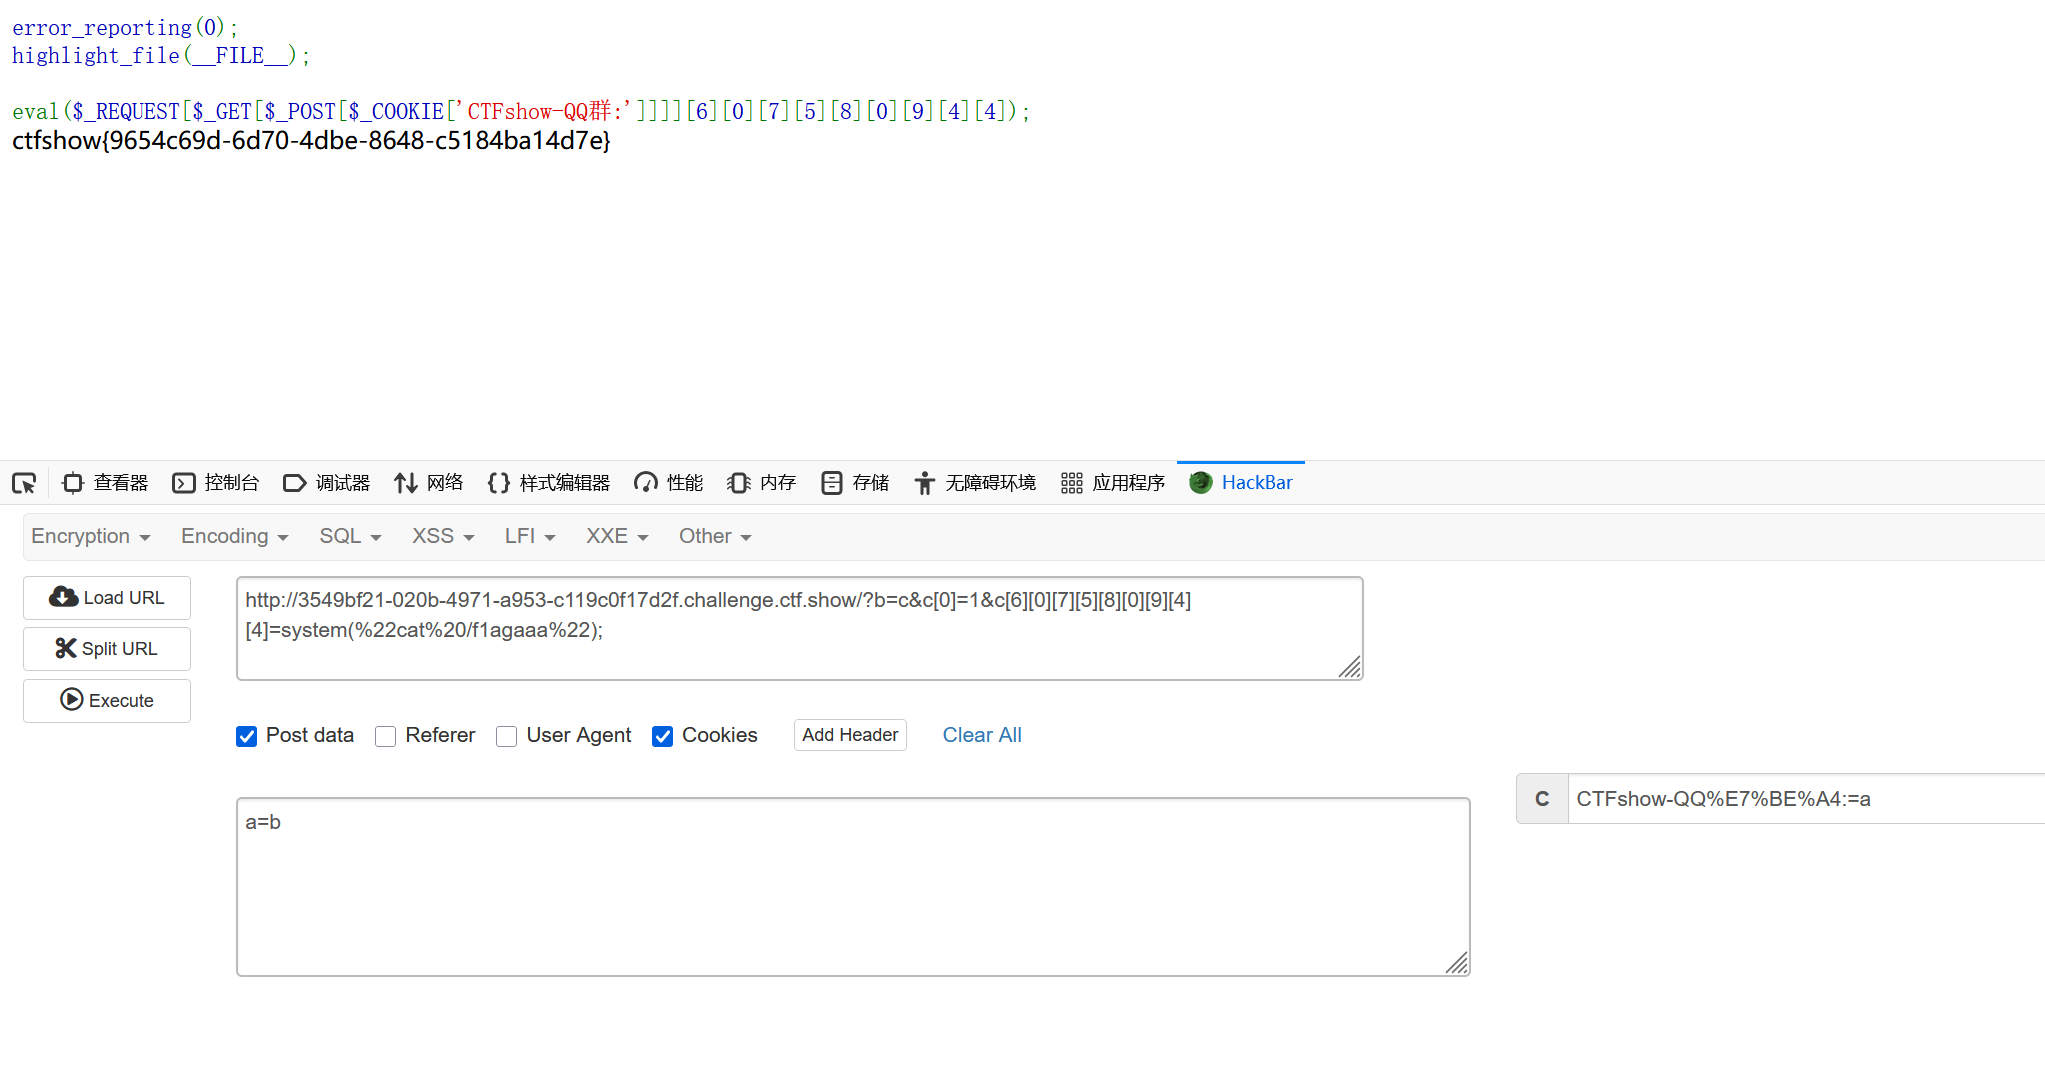Open the Debugger (调试器) panel
The image size is (2045, 1080).
tap(327, 483)
